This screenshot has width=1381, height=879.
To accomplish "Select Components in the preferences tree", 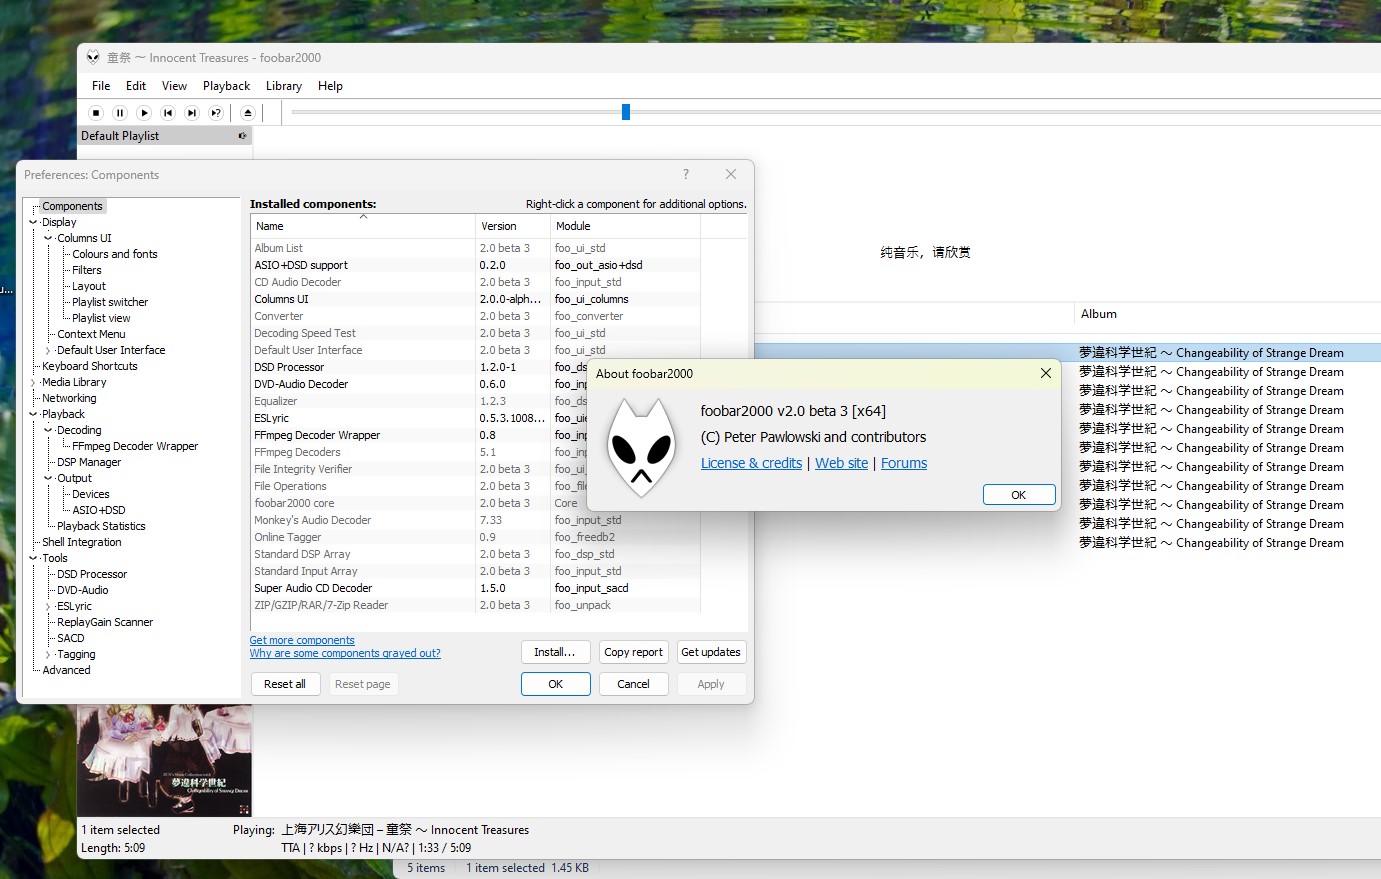I will point(72,206).
